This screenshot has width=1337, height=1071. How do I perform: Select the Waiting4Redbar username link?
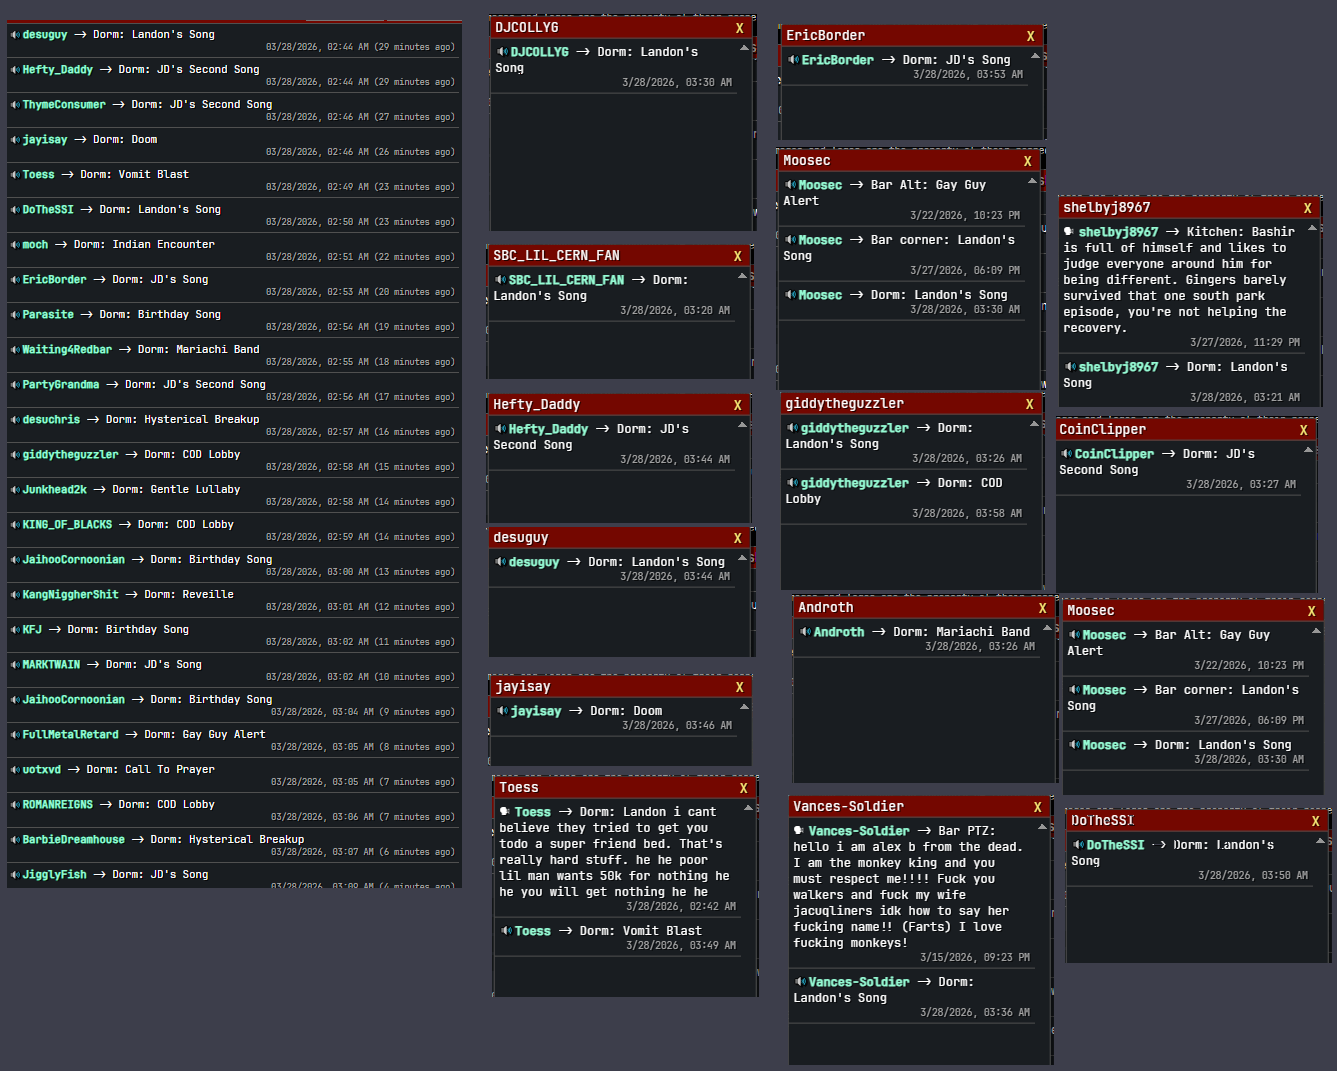pyautogui.click(x=67, y=350)
